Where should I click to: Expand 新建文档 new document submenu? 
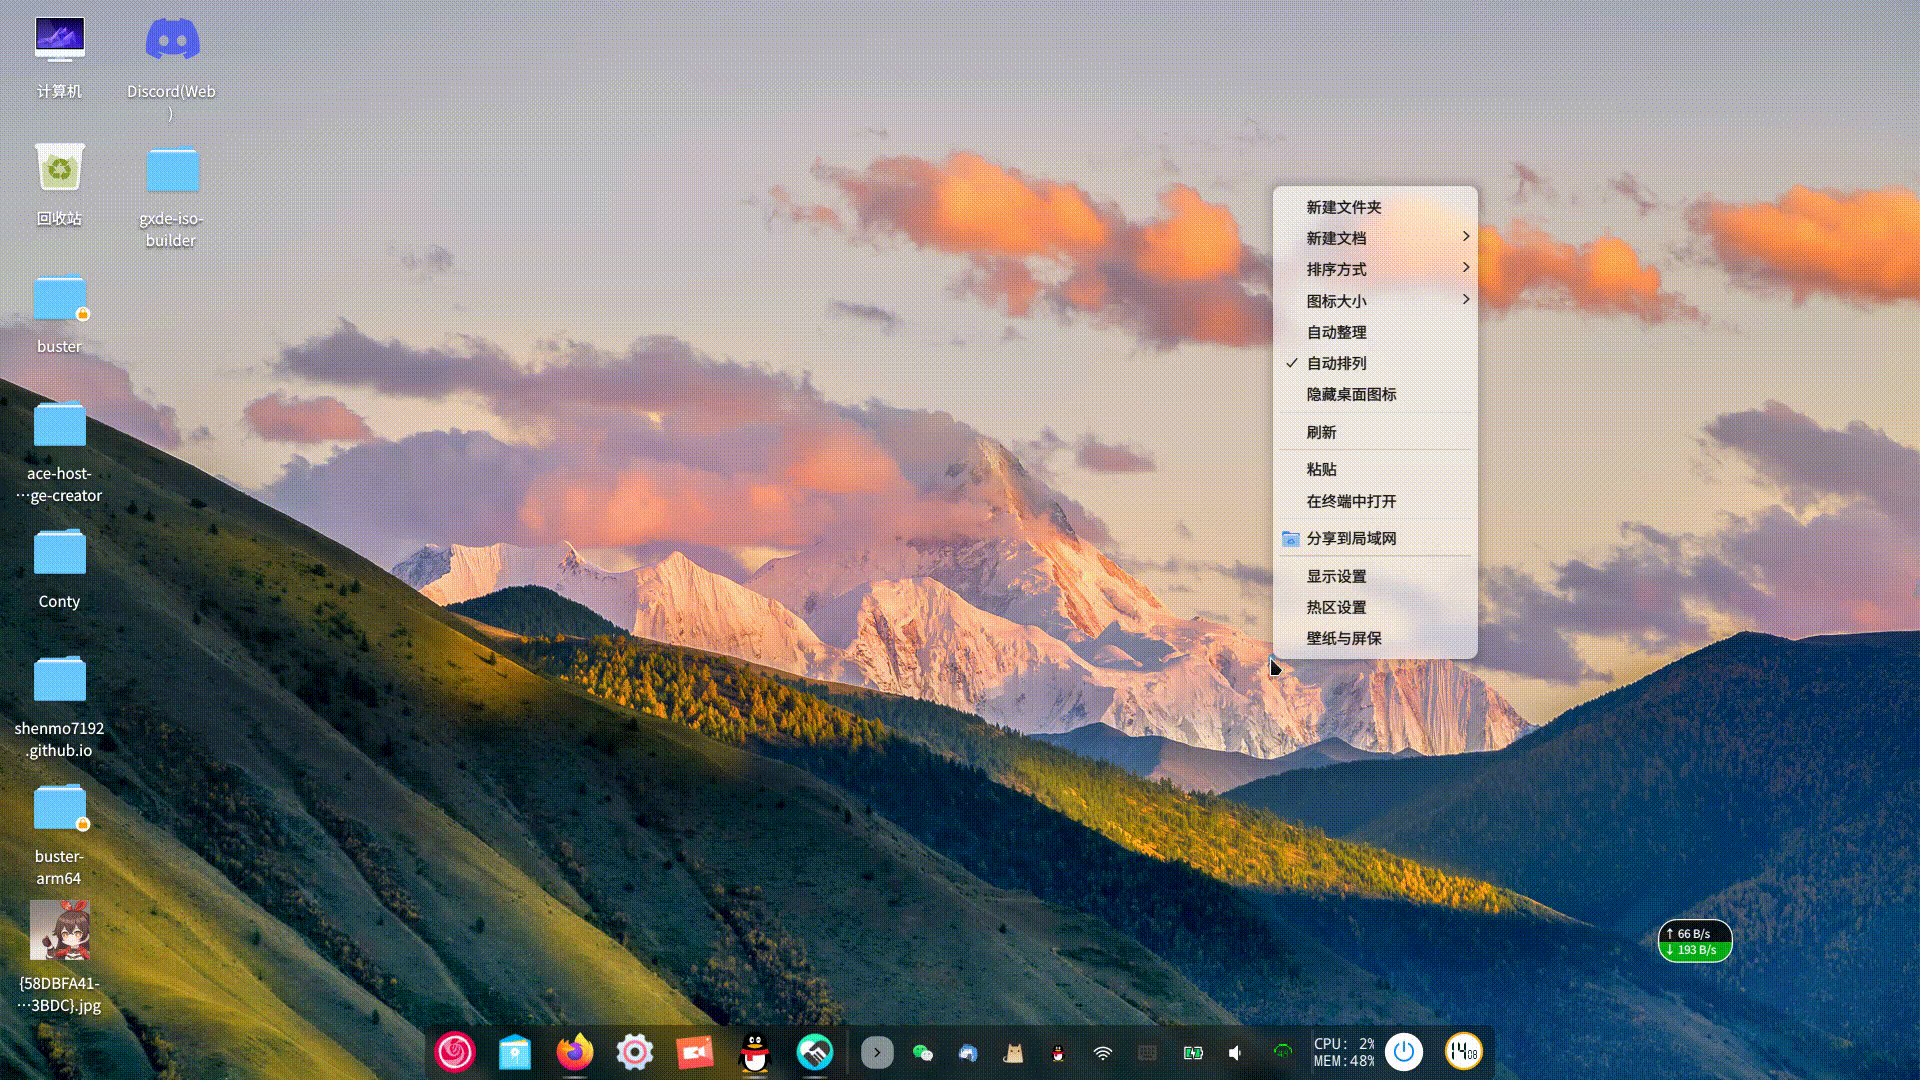1375,237
